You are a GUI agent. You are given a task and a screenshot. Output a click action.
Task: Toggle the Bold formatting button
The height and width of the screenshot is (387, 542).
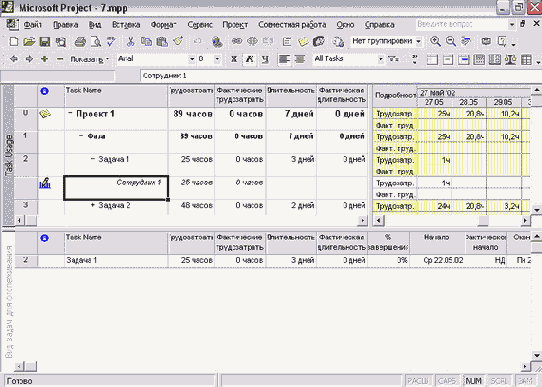234,59
